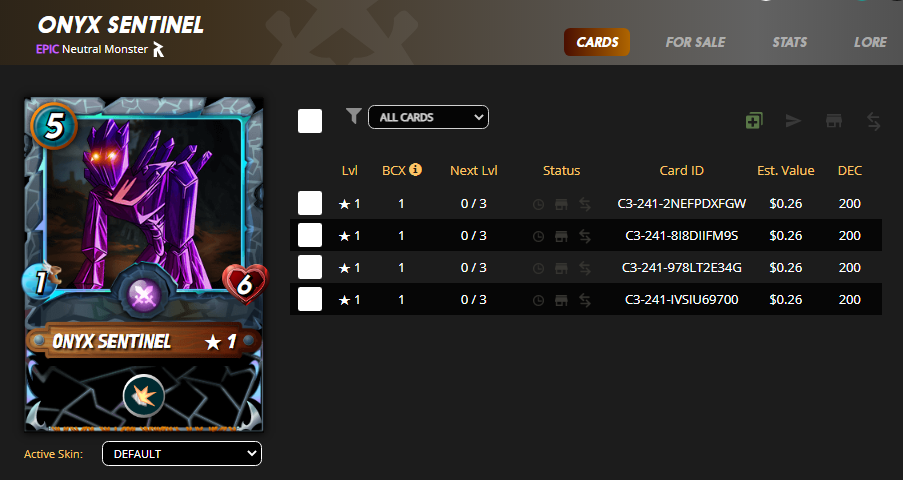The image size is (903, 480).
Task: Check the box for card C3-241-2NEFPDXFGW
Action: tap(310, 203)
